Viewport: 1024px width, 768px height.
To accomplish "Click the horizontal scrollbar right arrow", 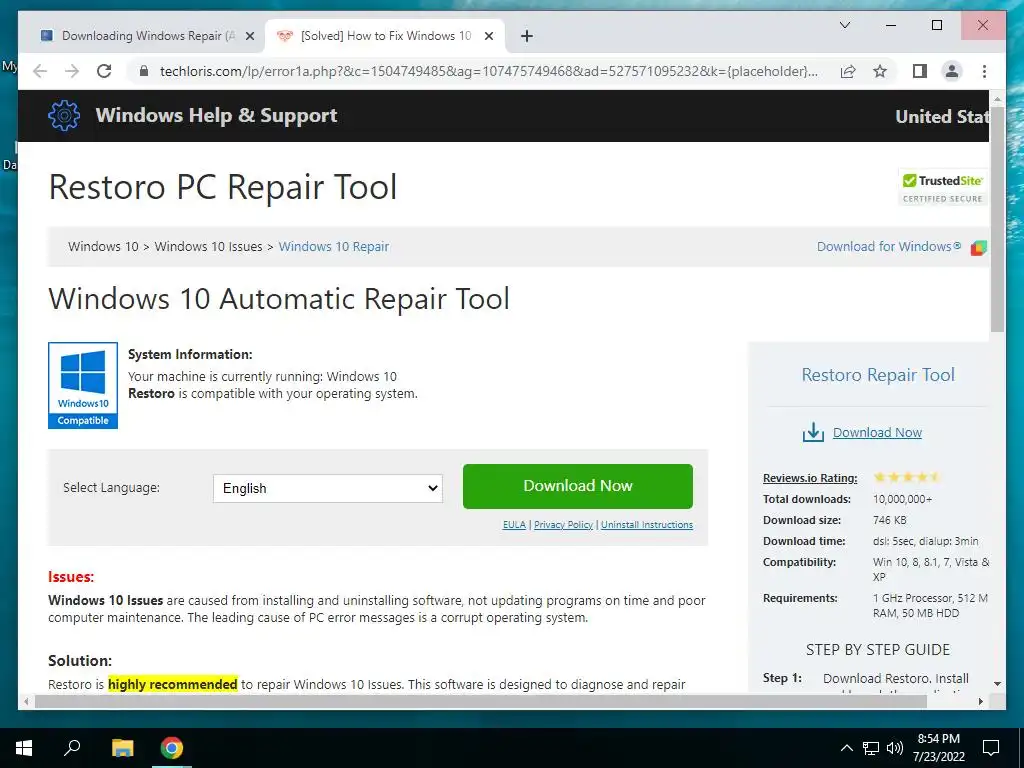I will tap(980, 701).
